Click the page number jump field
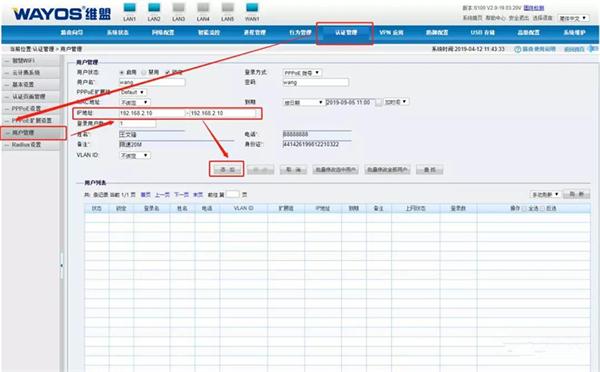This screenshot has height=372, width=600. [233, 194]
